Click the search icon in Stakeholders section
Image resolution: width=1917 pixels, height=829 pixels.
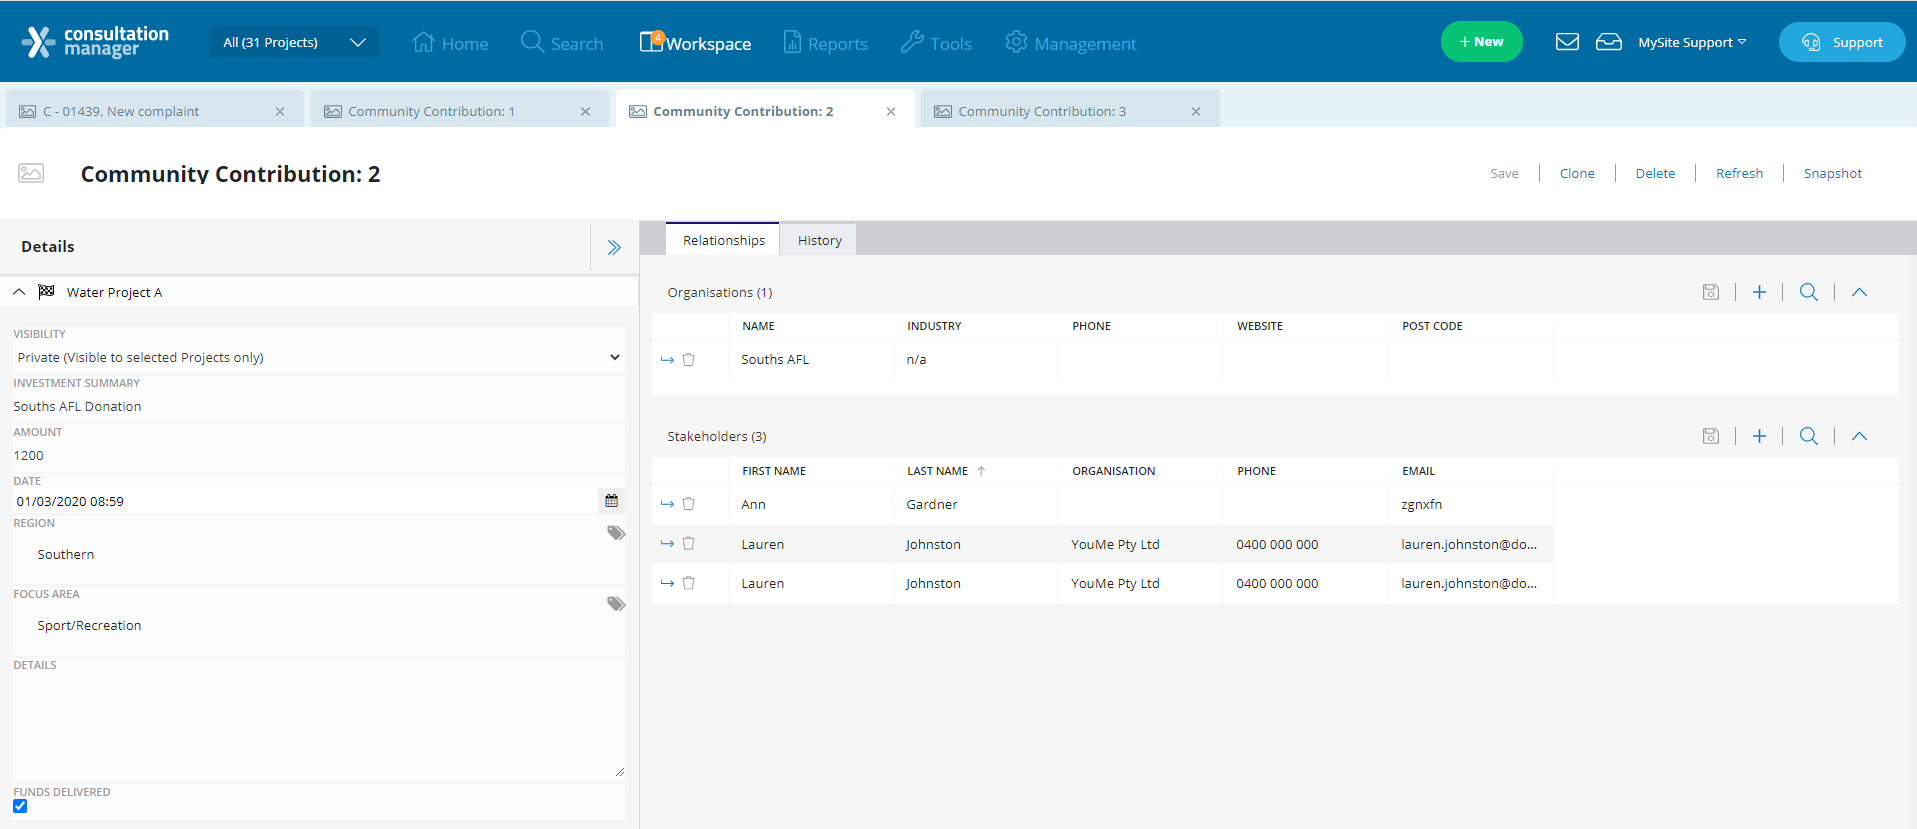[x=1808, y=436]
